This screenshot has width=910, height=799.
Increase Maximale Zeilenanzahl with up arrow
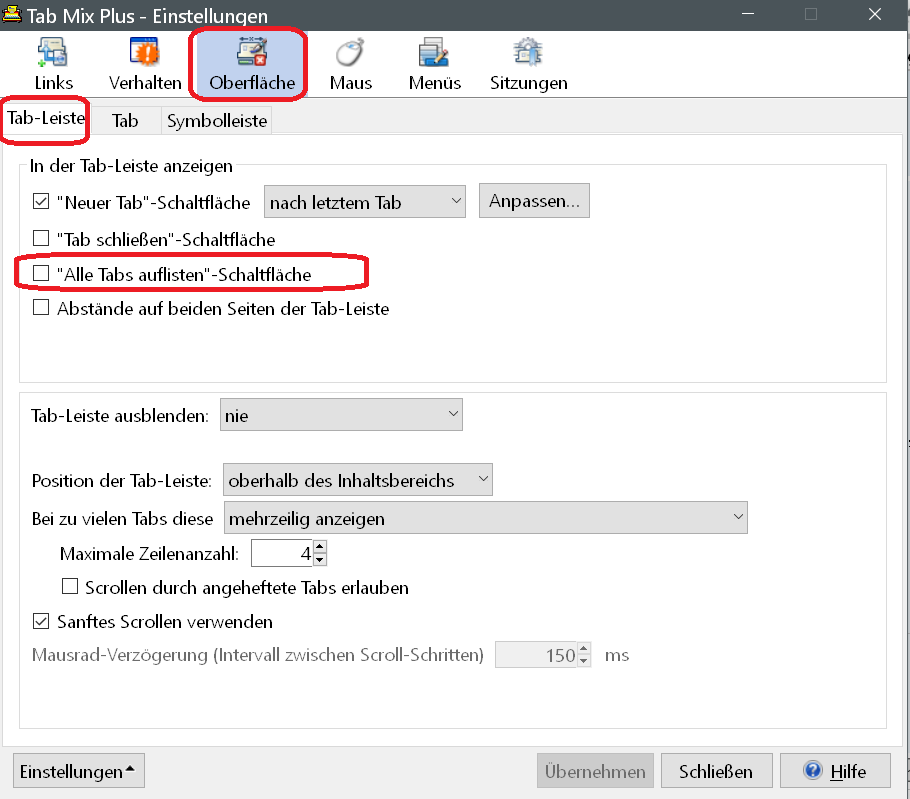tap(320, 547)
